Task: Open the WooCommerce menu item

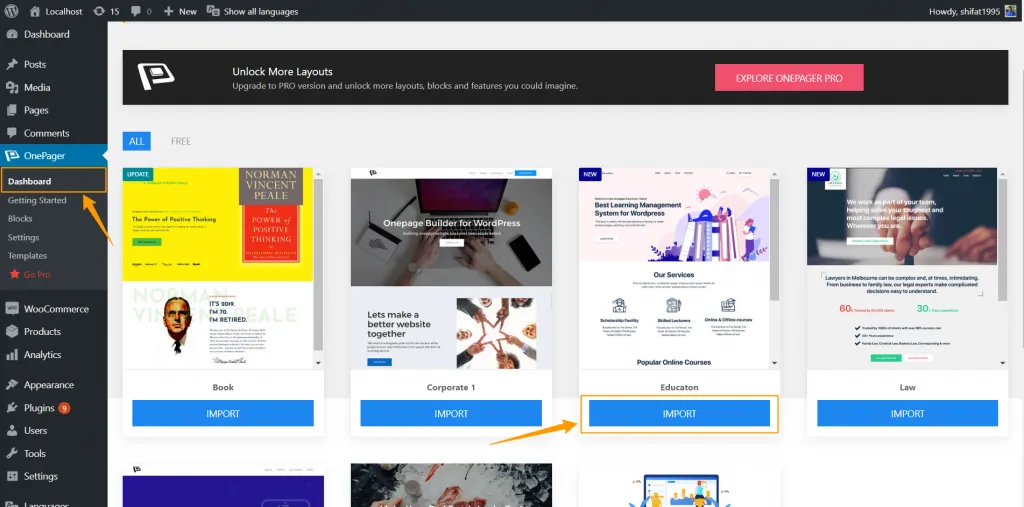Action: (54, 308)
